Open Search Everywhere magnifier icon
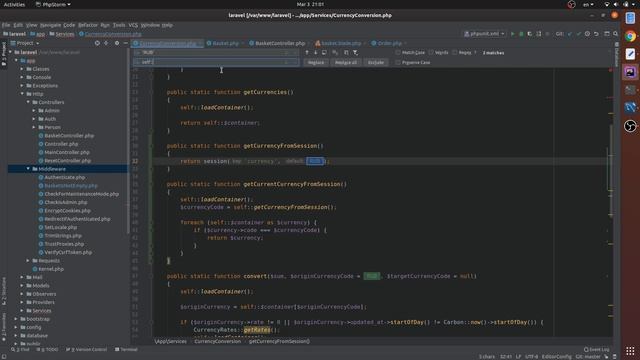 click(616, 34)
